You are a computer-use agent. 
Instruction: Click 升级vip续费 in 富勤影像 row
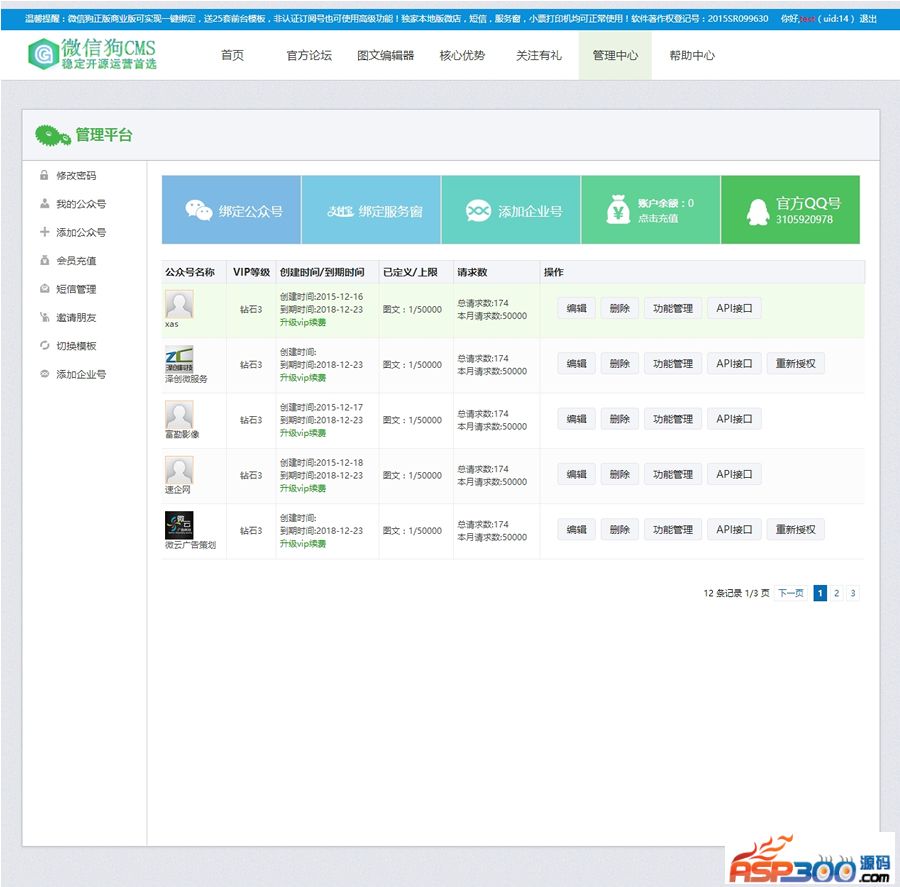click(x=302, y=433)
